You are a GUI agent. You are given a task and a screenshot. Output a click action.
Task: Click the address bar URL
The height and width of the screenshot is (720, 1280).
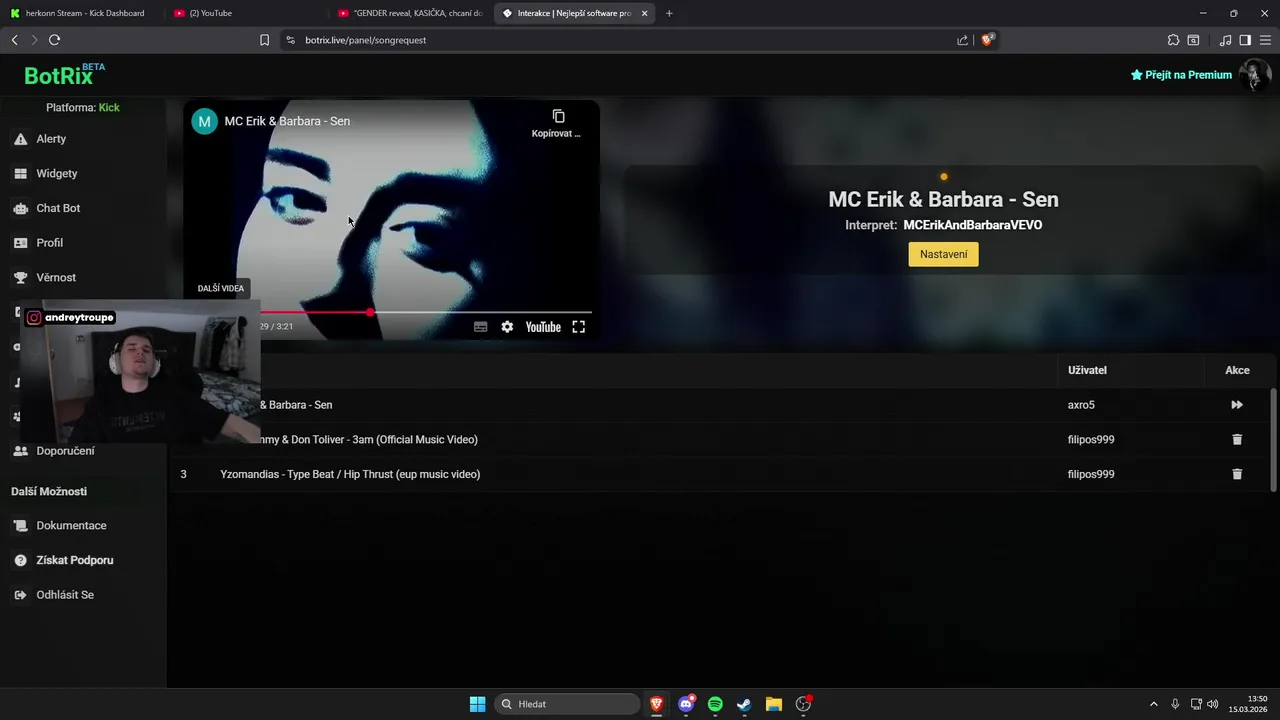point(366,40)
